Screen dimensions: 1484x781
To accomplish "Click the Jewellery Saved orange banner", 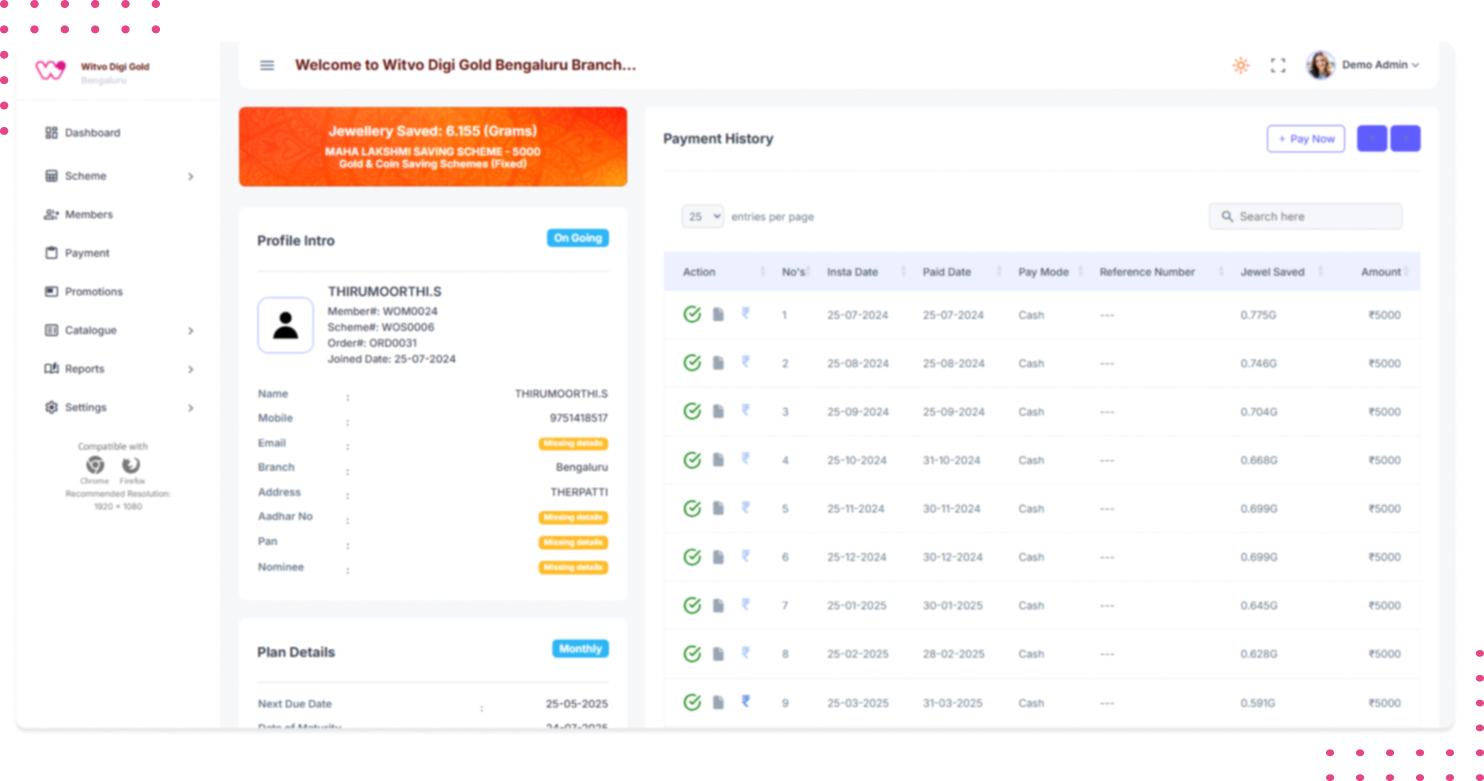I will click(433, 147).
